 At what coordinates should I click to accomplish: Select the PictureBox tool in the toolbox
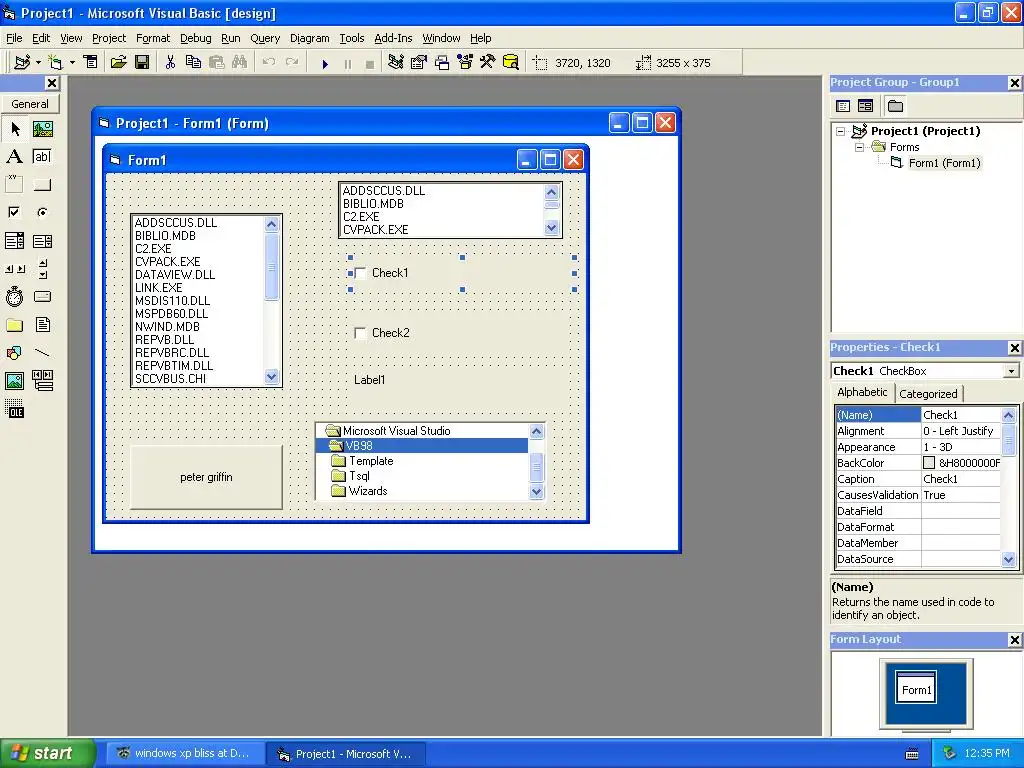[x=42, y=129]
